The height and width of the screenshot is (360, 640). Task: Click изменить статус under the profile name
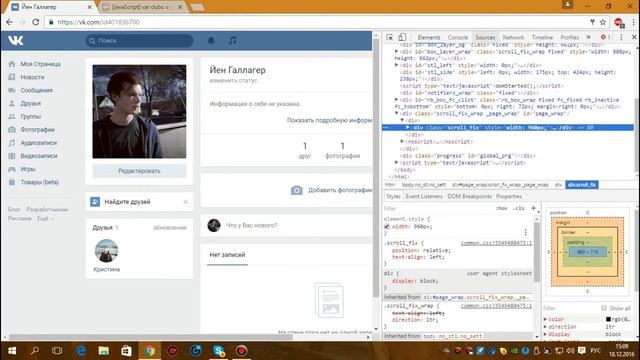(233, 80)
